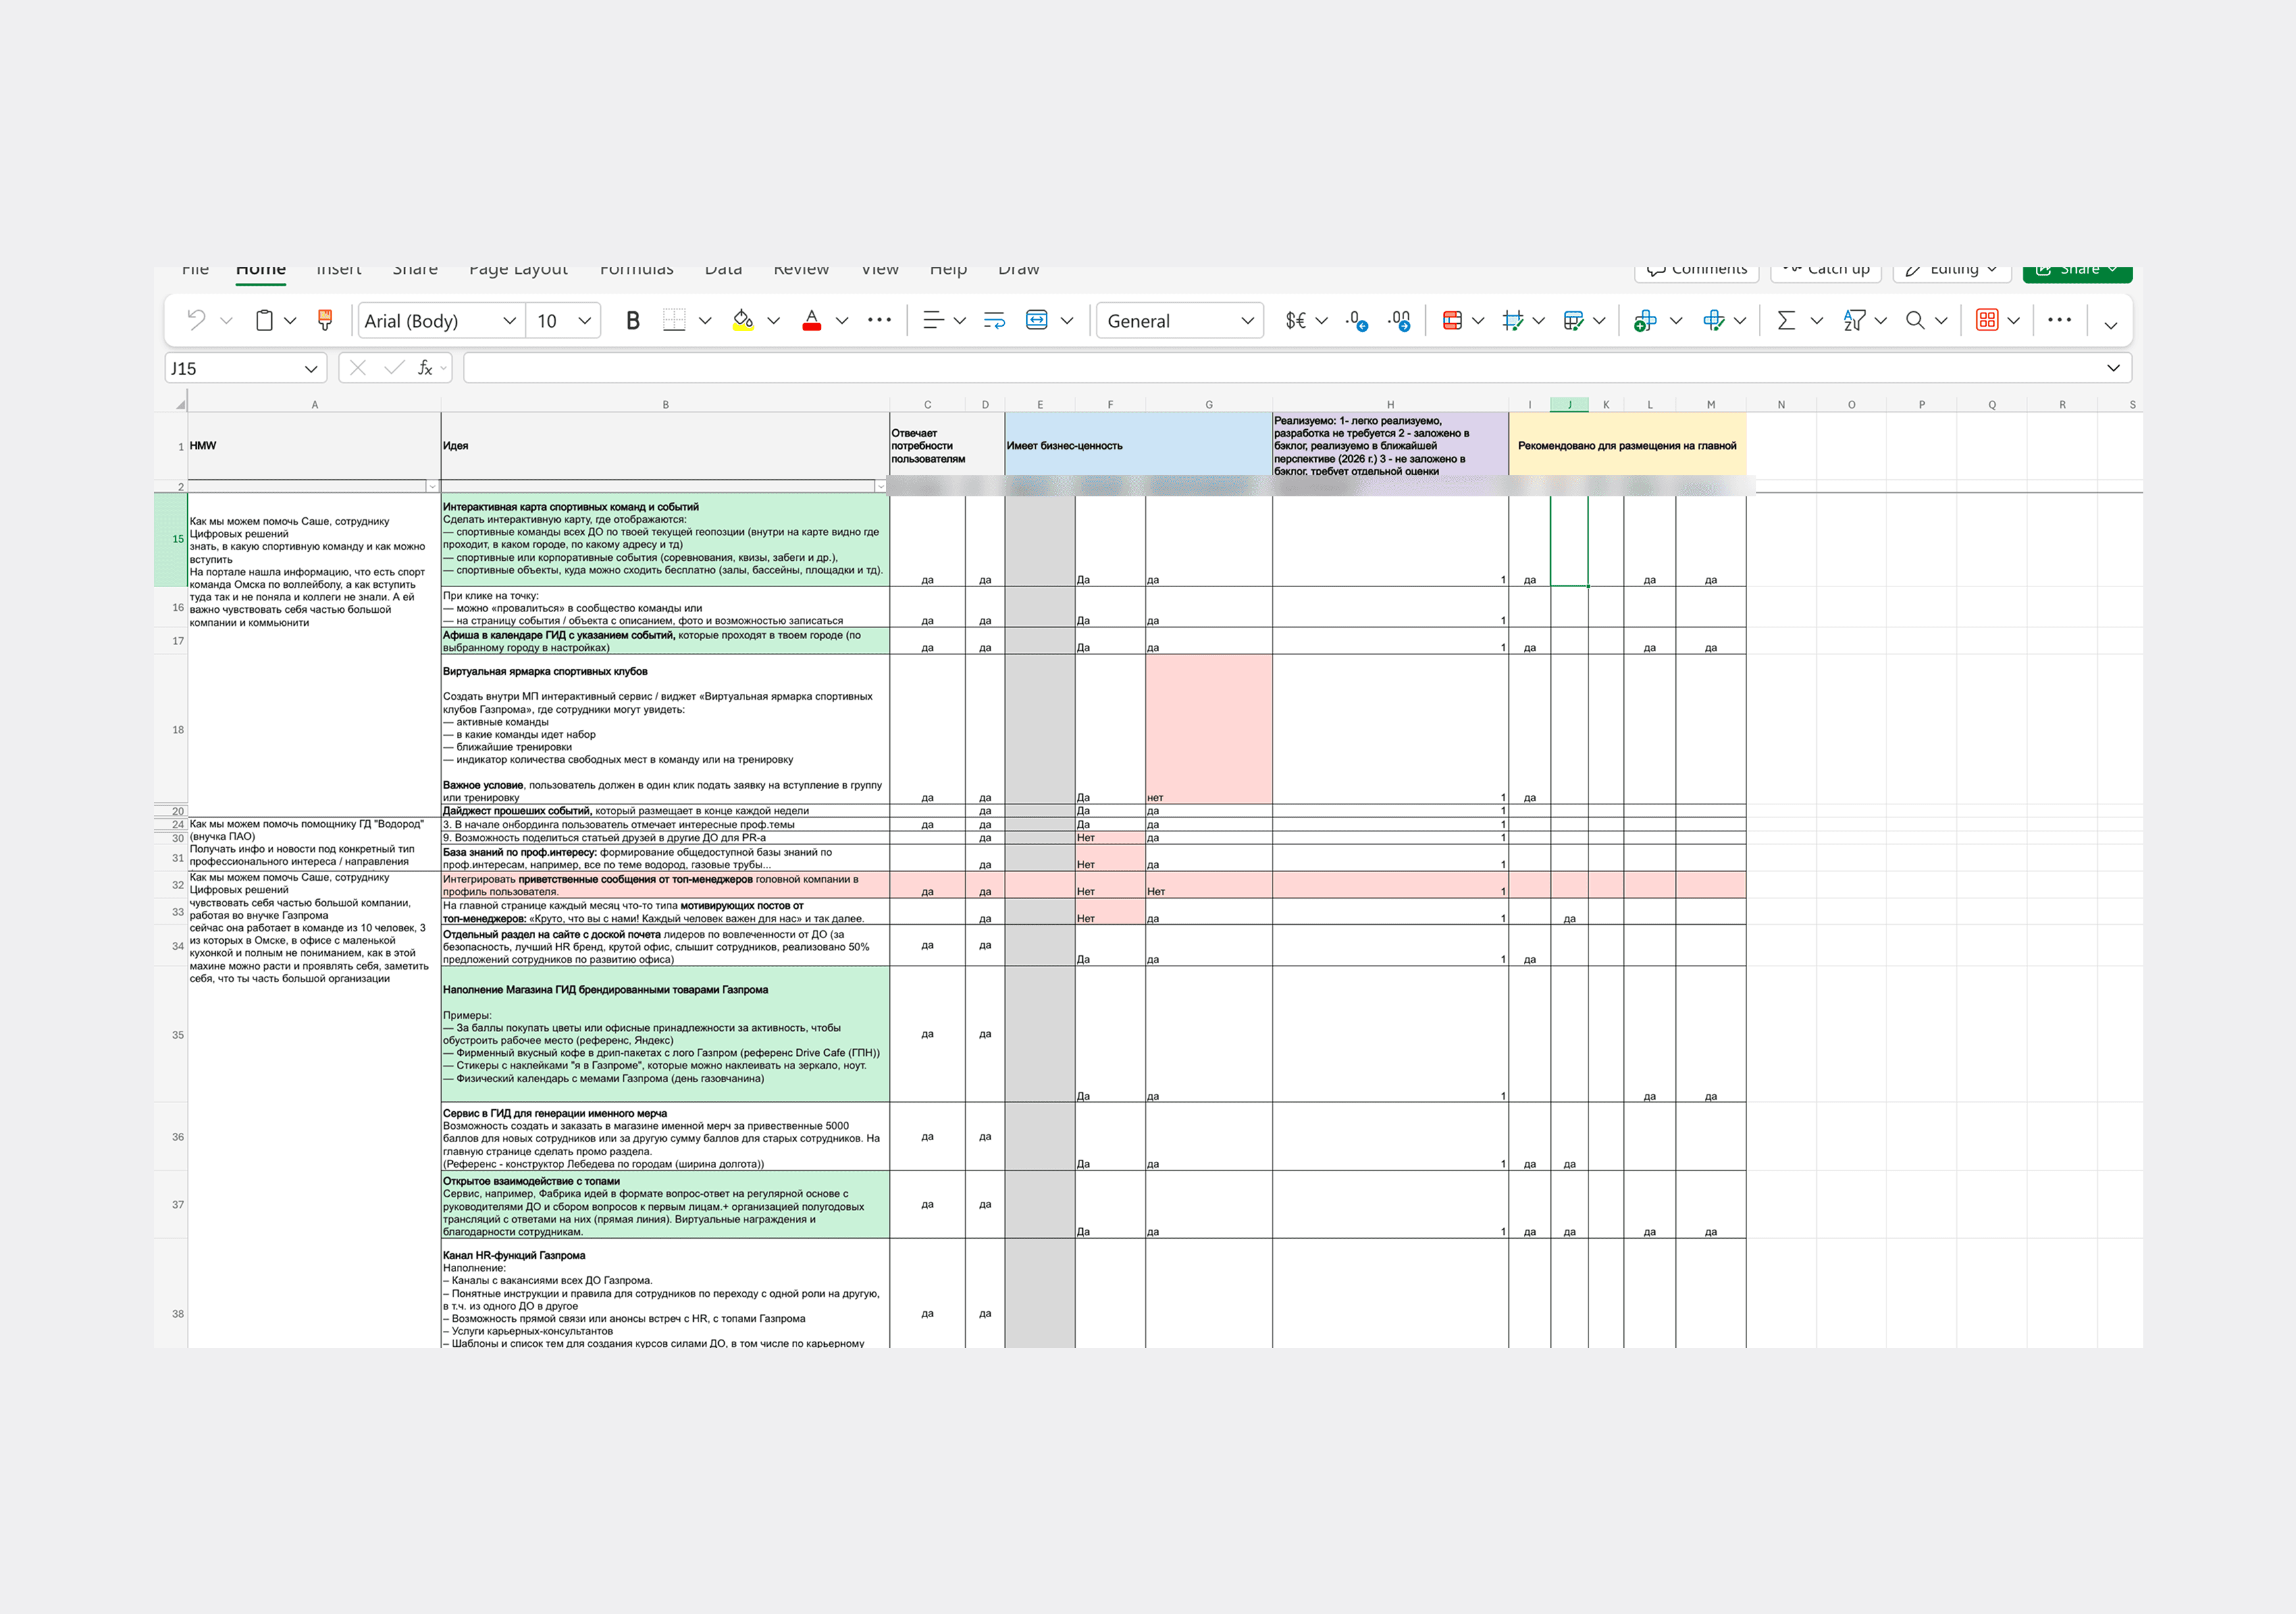Click the Undo arrow icon
The image size is (2296, 1614).
197,320
